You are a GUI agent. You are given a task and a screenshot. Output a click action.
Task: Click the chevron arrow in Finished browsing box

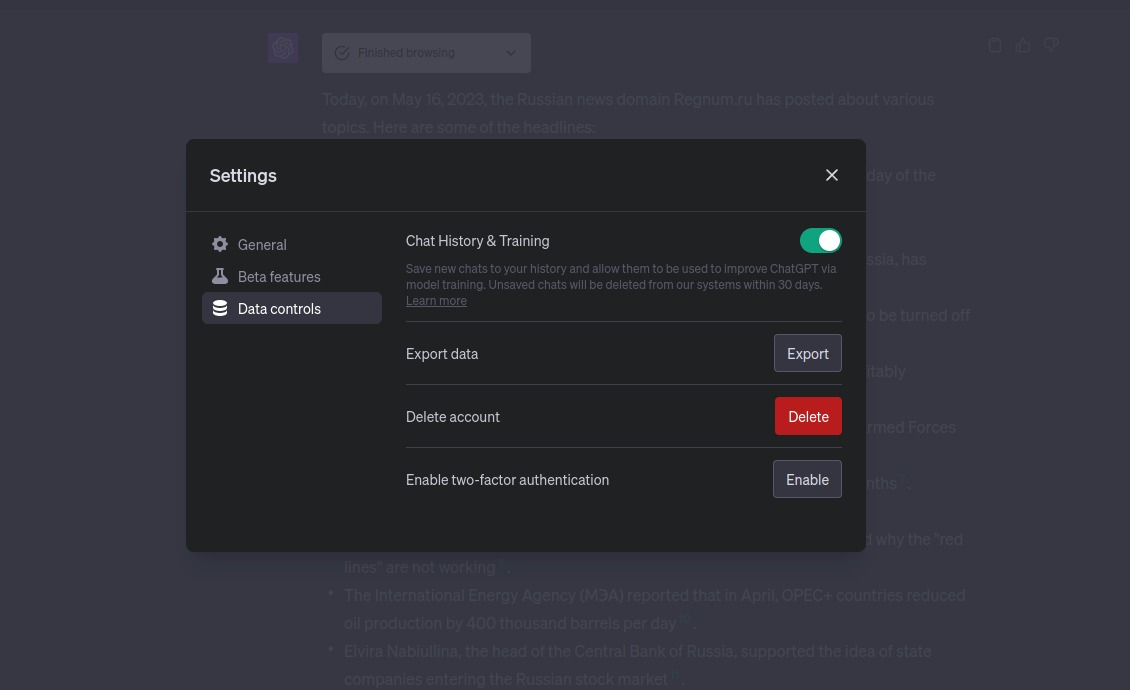click(x=511, y=53)
